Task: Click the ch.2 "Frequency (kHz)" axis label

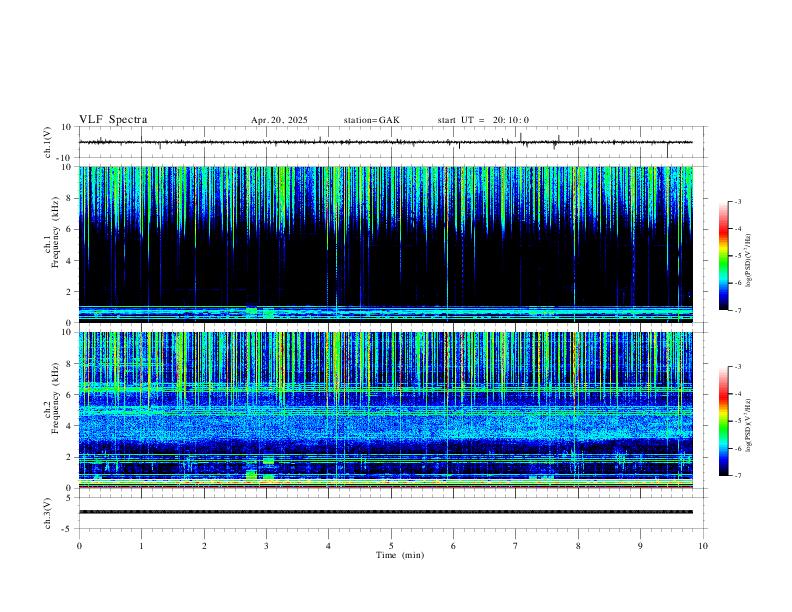Action: [55, 398]
